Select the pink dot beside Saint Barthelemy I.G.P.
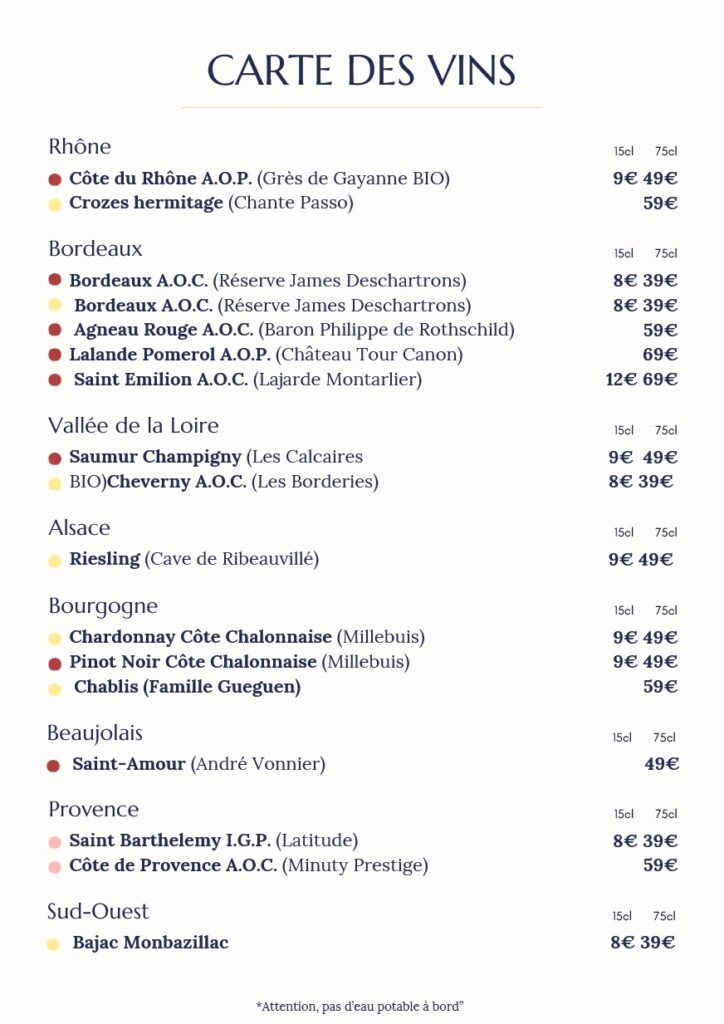This screenshot has width=724, height=1024. click(x=55, y=842)
